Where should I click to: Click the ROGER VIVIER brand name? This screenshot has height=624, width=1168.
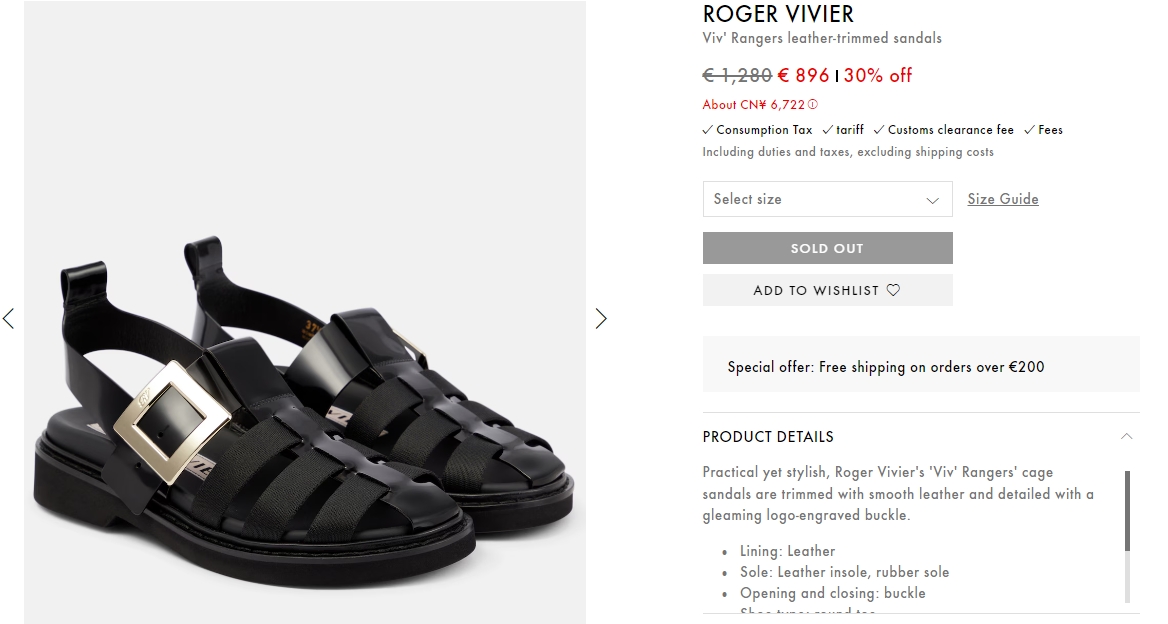(778, 14)
